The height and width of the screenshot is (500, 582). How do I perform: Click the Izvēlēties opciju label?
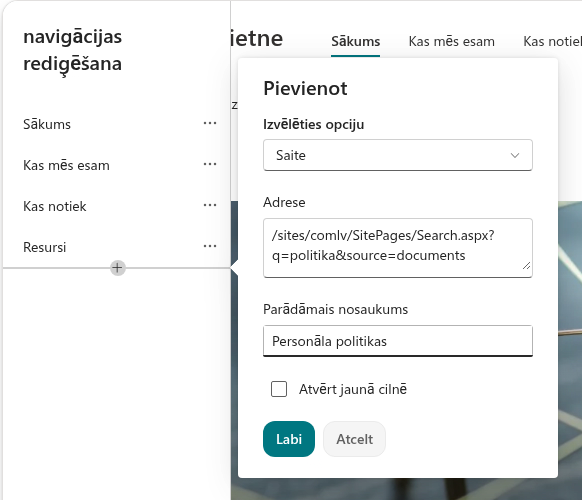[314, 124]
